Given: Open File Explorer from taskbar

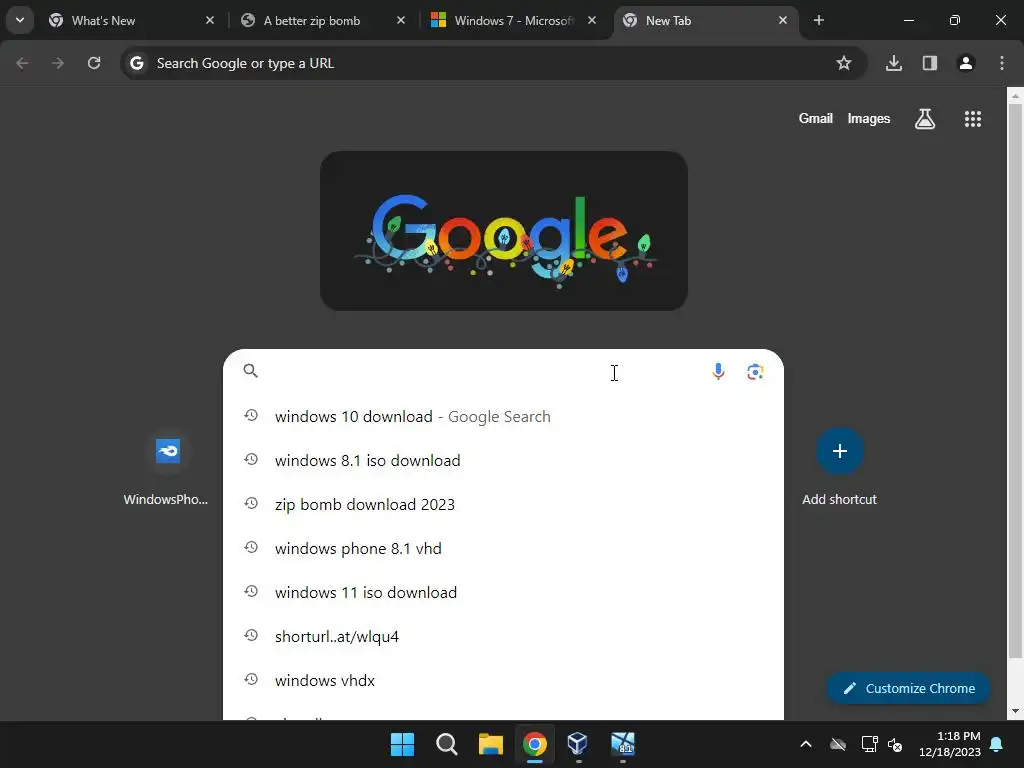Looking at the screenshot, I should click(x=490, y=744).
